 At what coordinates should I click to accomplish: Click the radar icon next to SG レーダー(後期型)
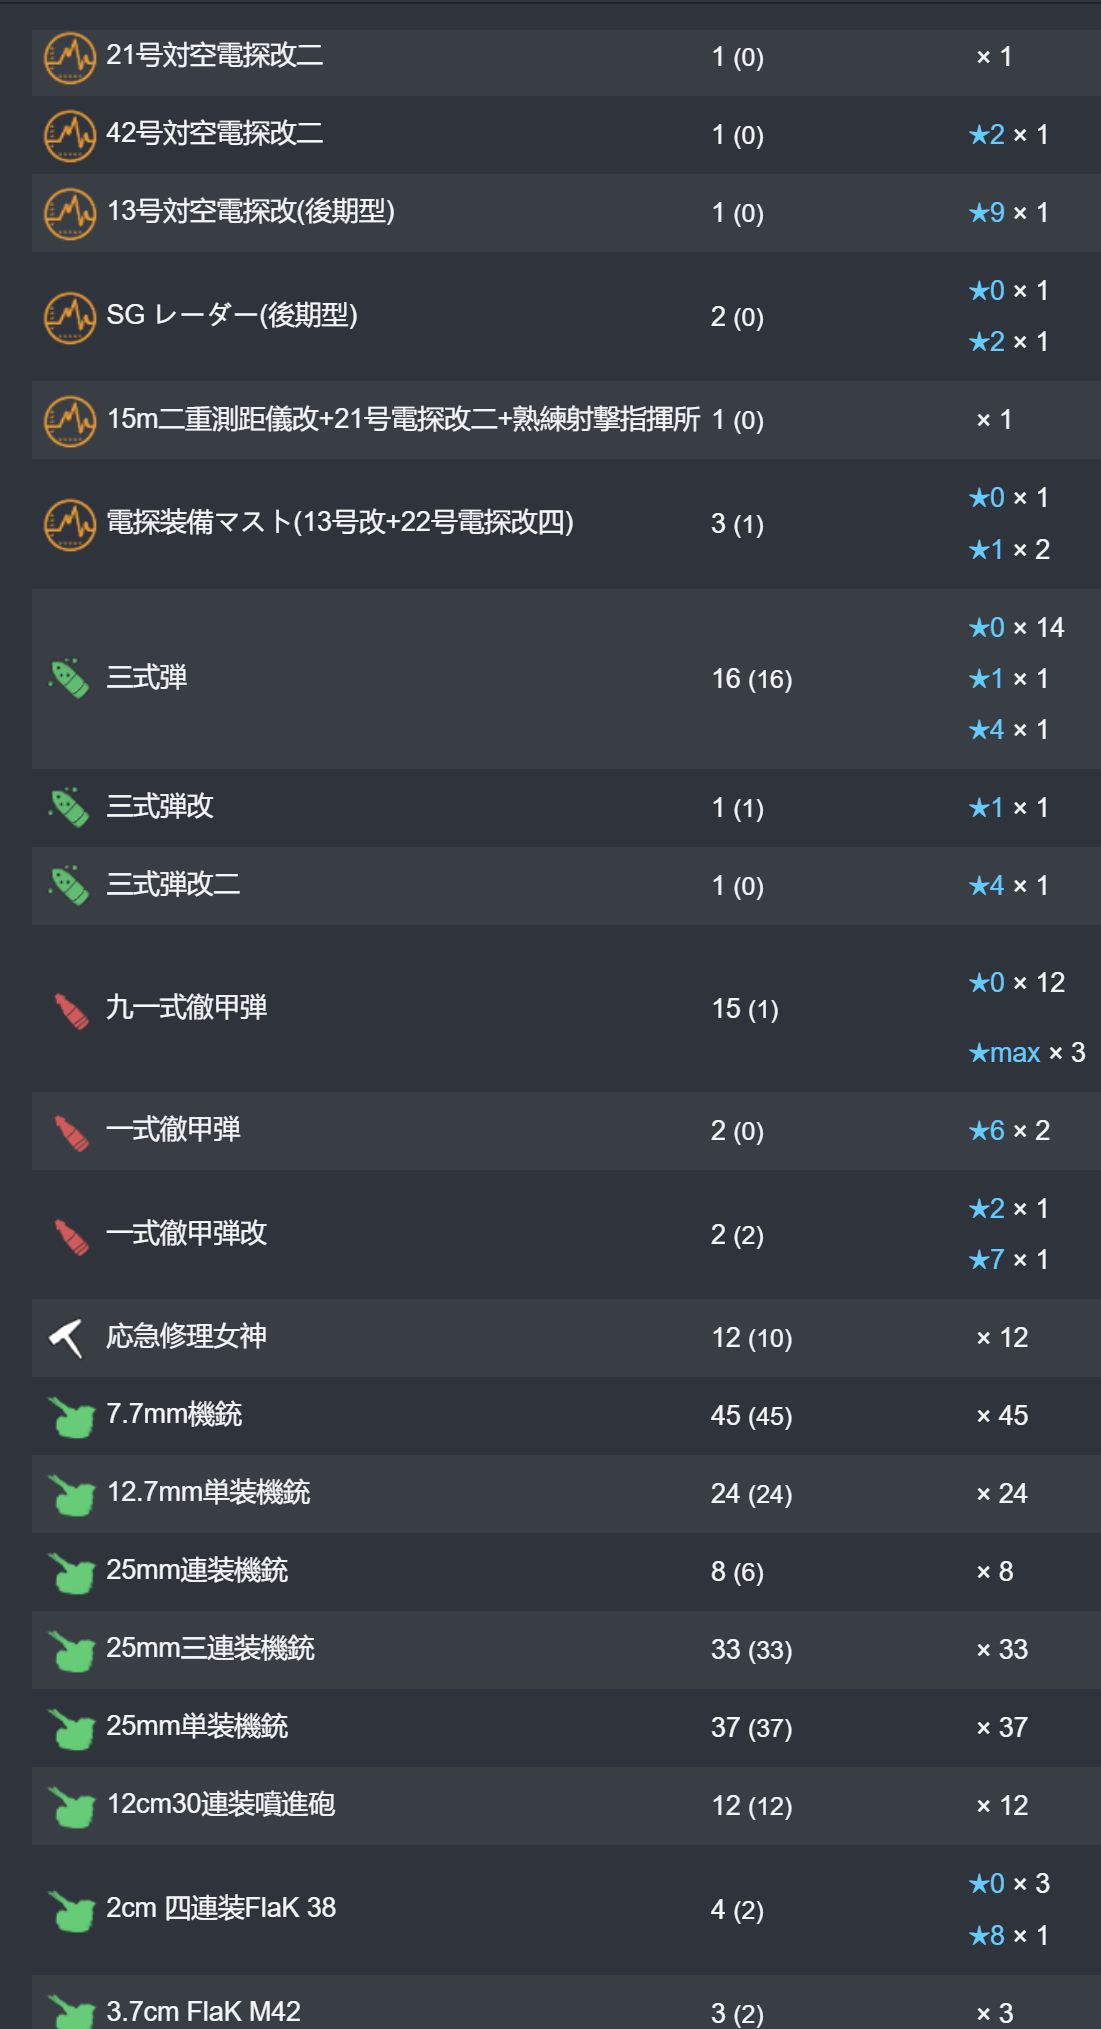pyautogui.click(x=70, y=317)
